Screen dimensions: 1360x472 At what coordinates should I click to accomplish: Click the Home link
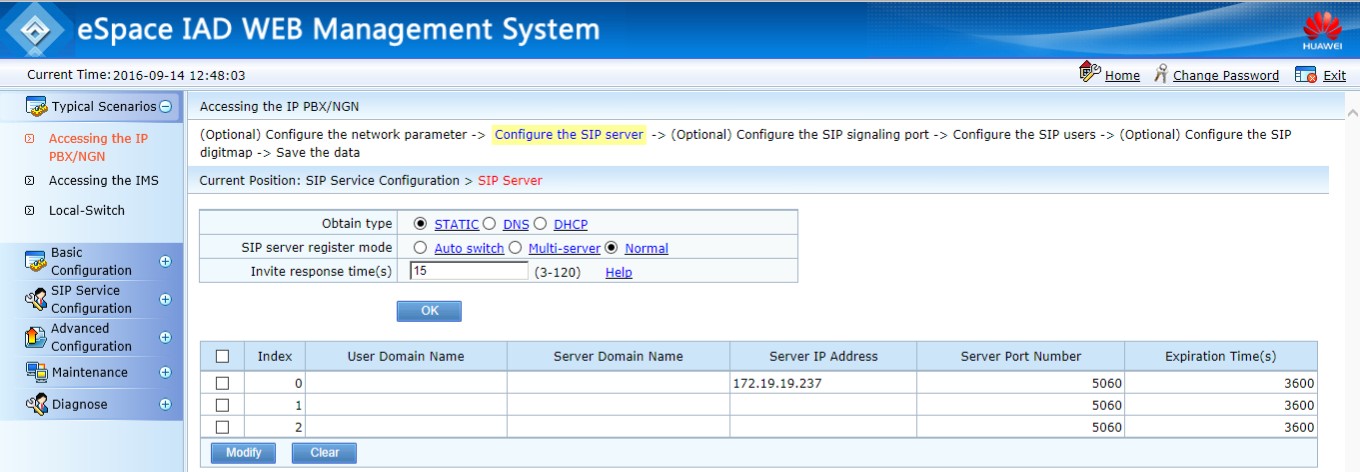click(1122, 75)
